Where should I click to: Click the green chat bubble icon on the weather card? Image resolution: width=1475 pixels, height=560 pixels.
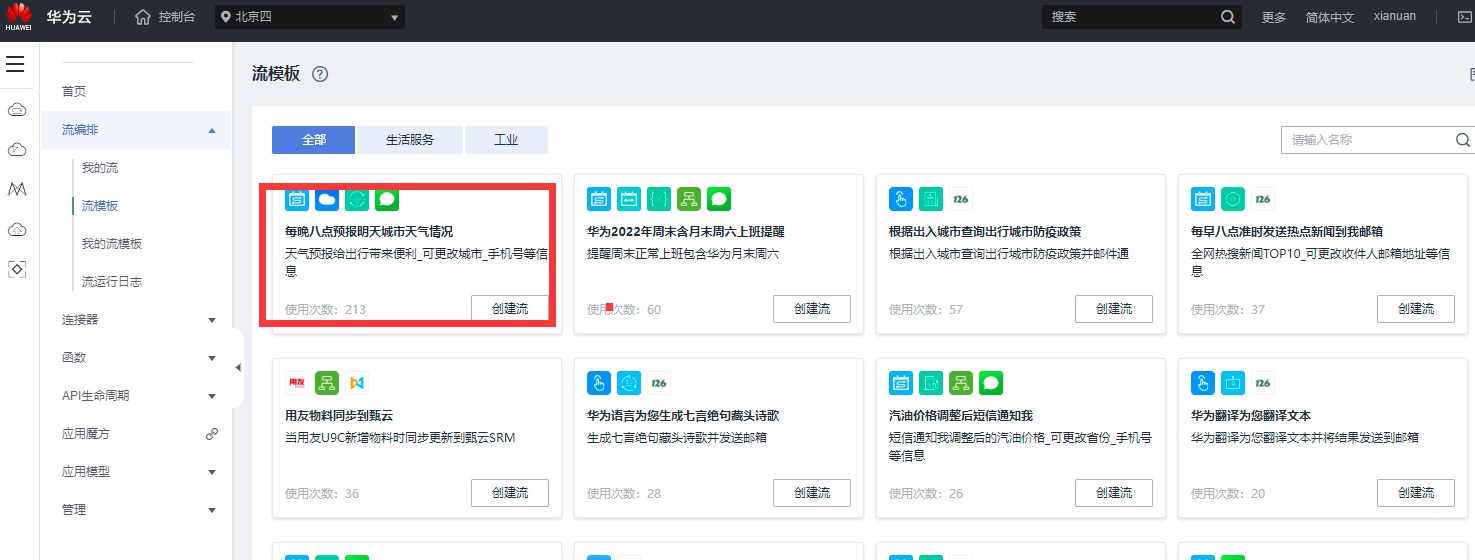pyautogui.click(x=387, y=199)
